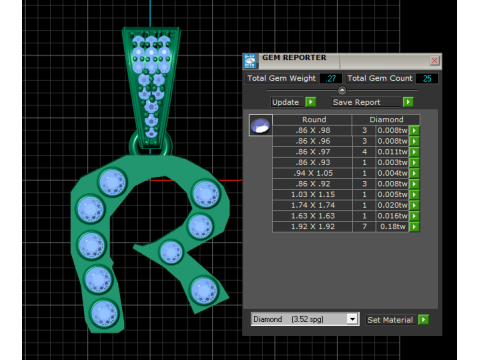
Task: Select the .86 X .93 size cell
Action: click(x=312, y=163)
